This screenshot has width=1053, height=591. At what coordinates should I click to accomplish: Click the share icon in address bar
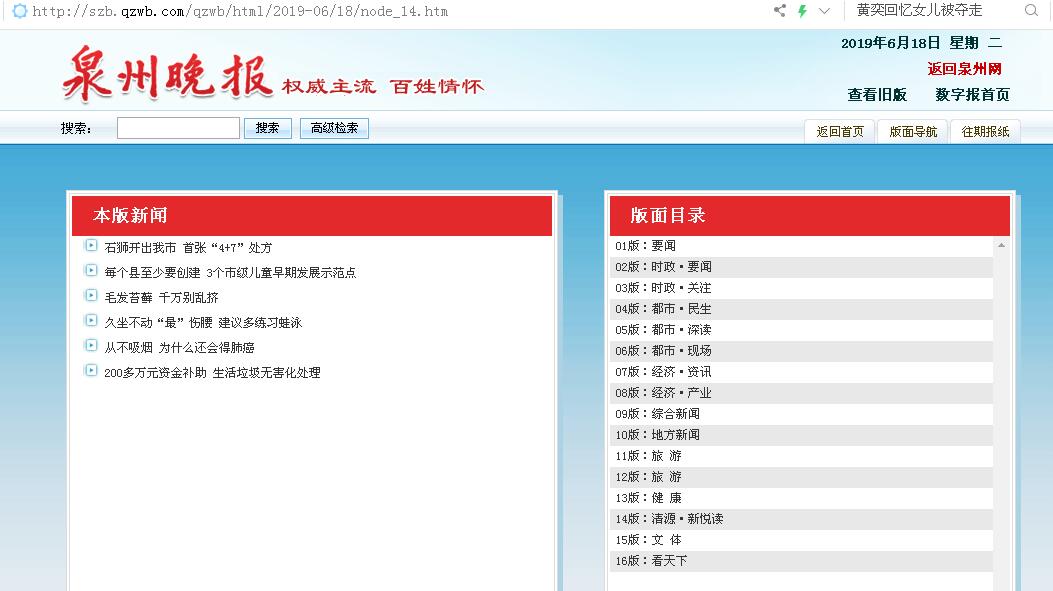click(x=780, y=11)
